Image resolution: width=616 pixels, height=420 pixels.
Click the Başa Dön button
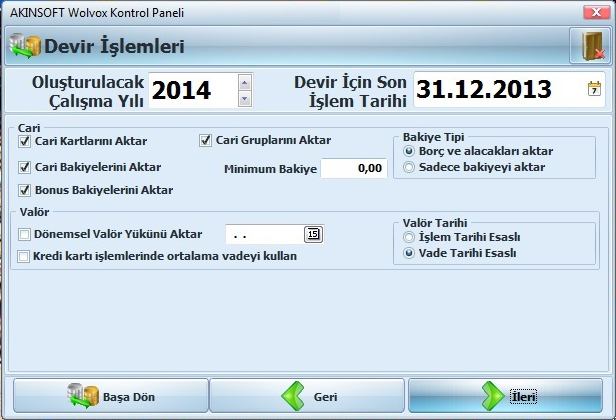coord(111,396)
